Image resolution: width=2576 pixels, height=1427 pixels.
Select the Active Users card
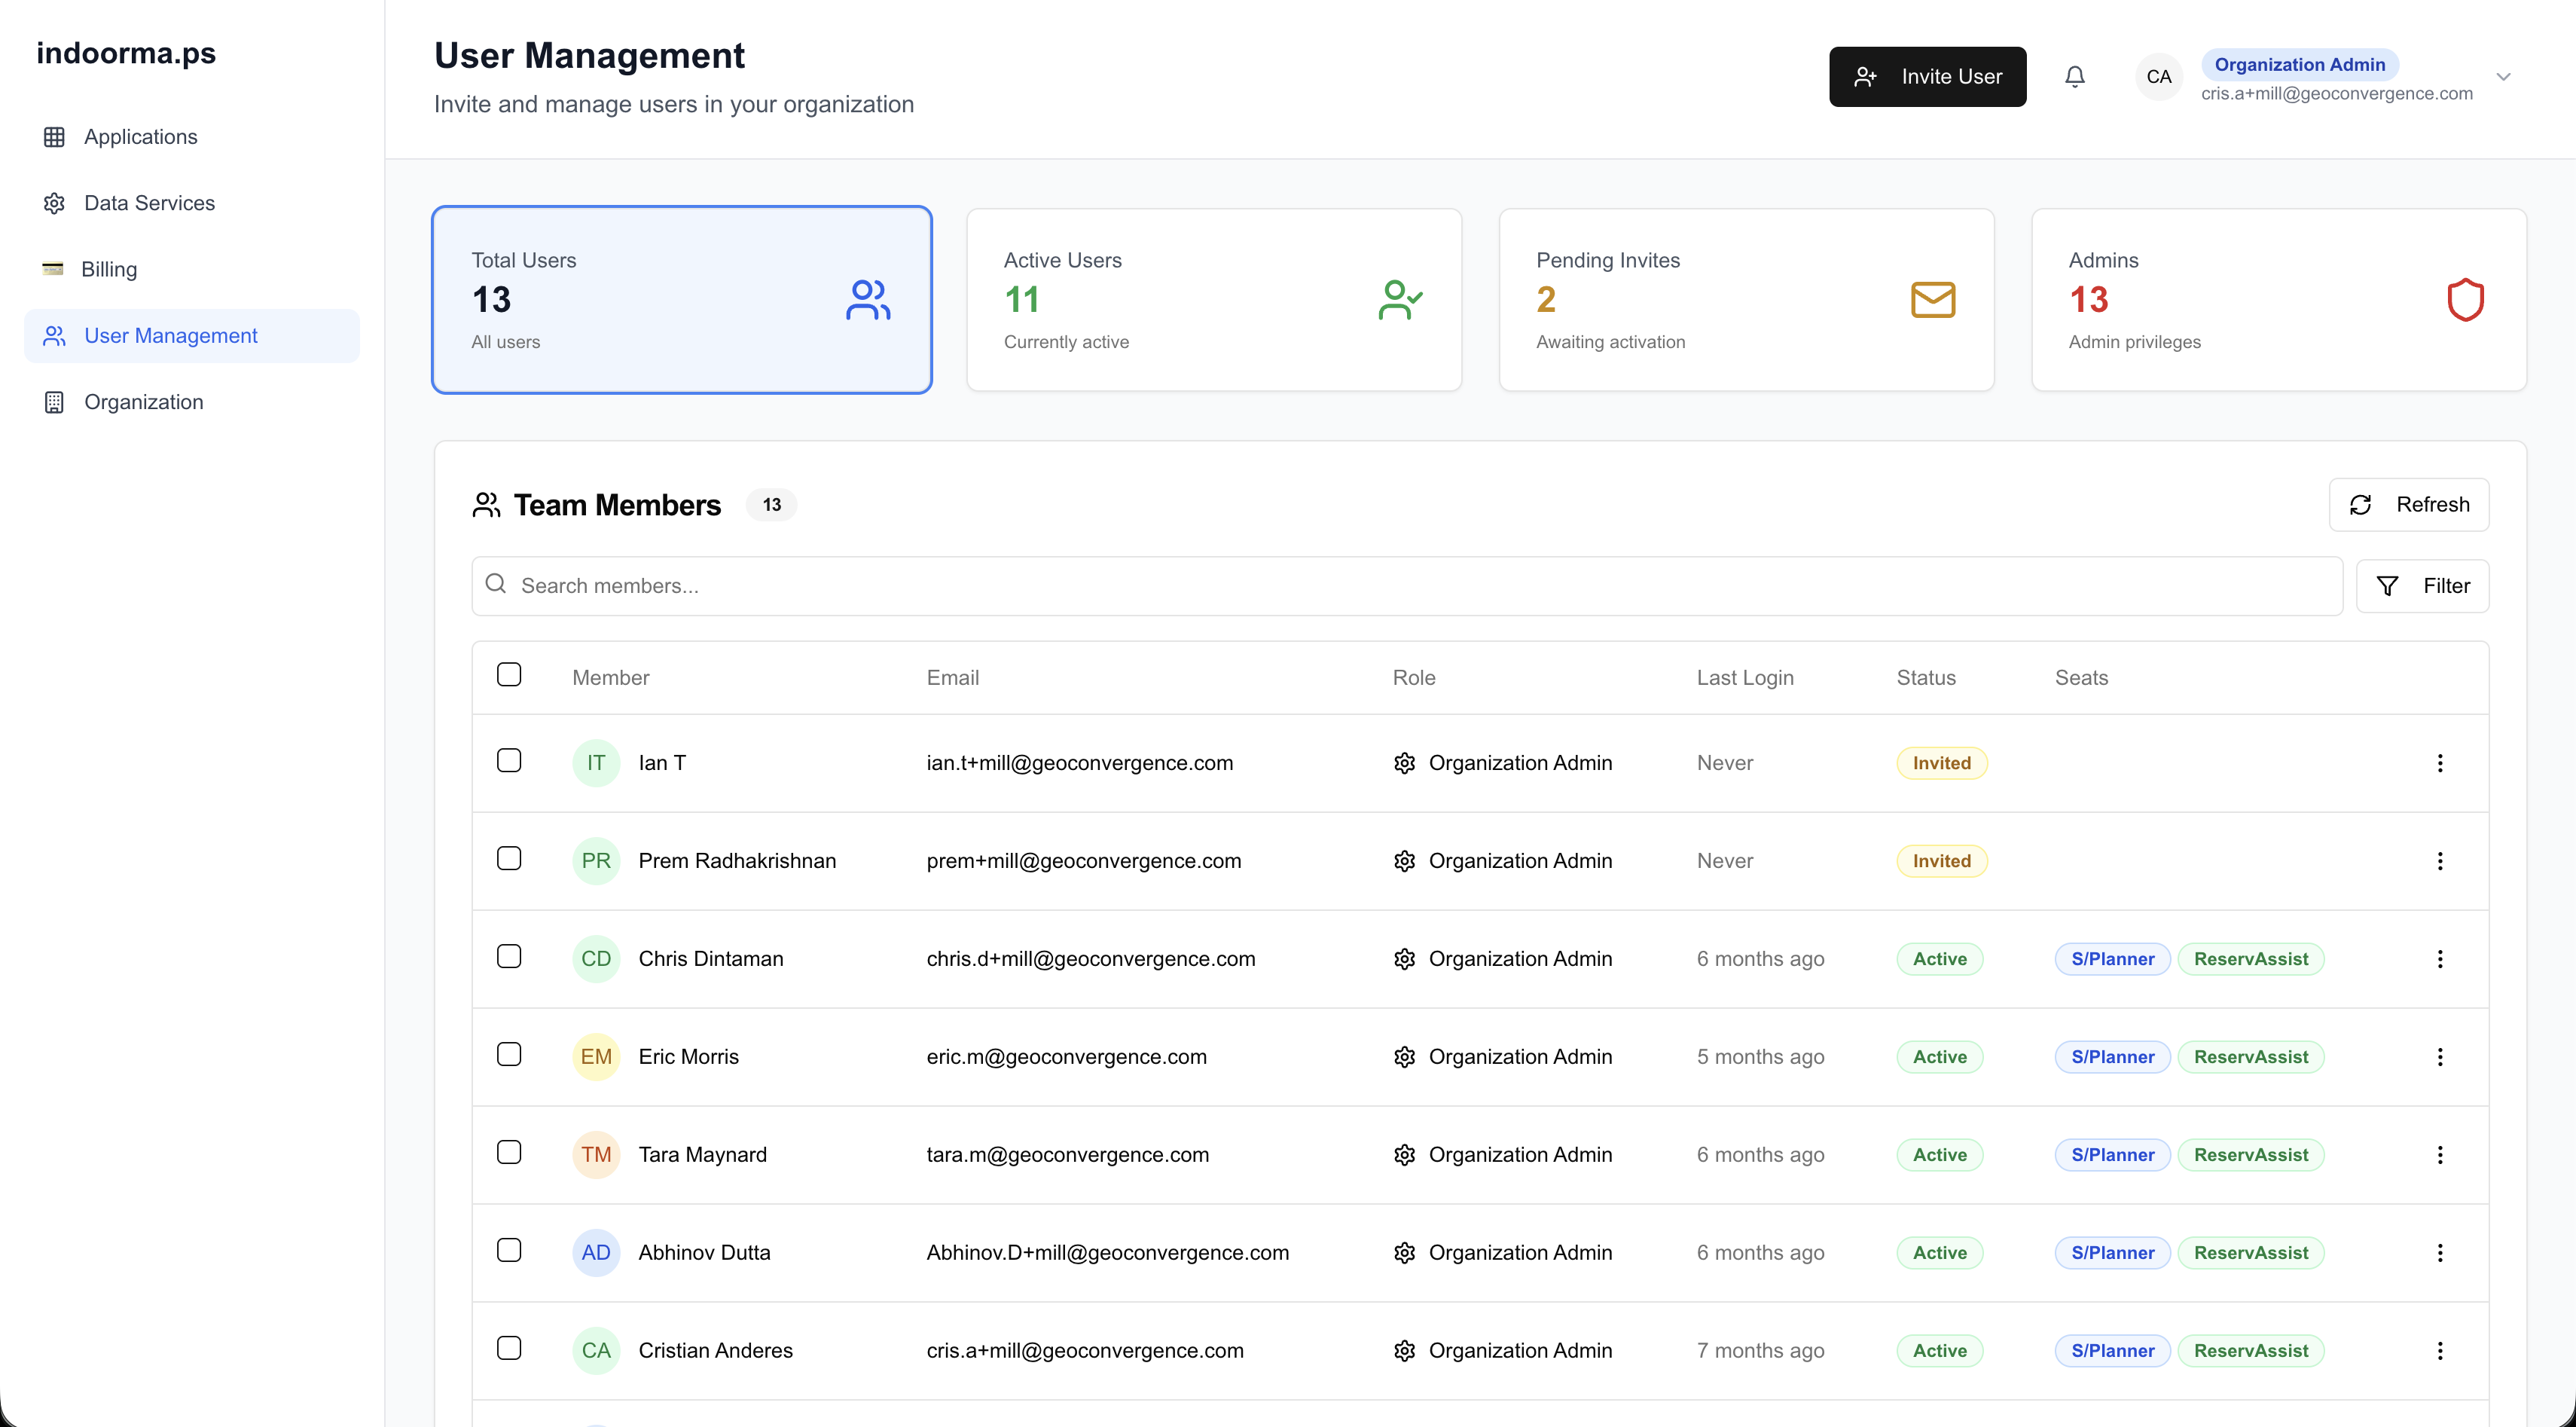(1214, 300)
